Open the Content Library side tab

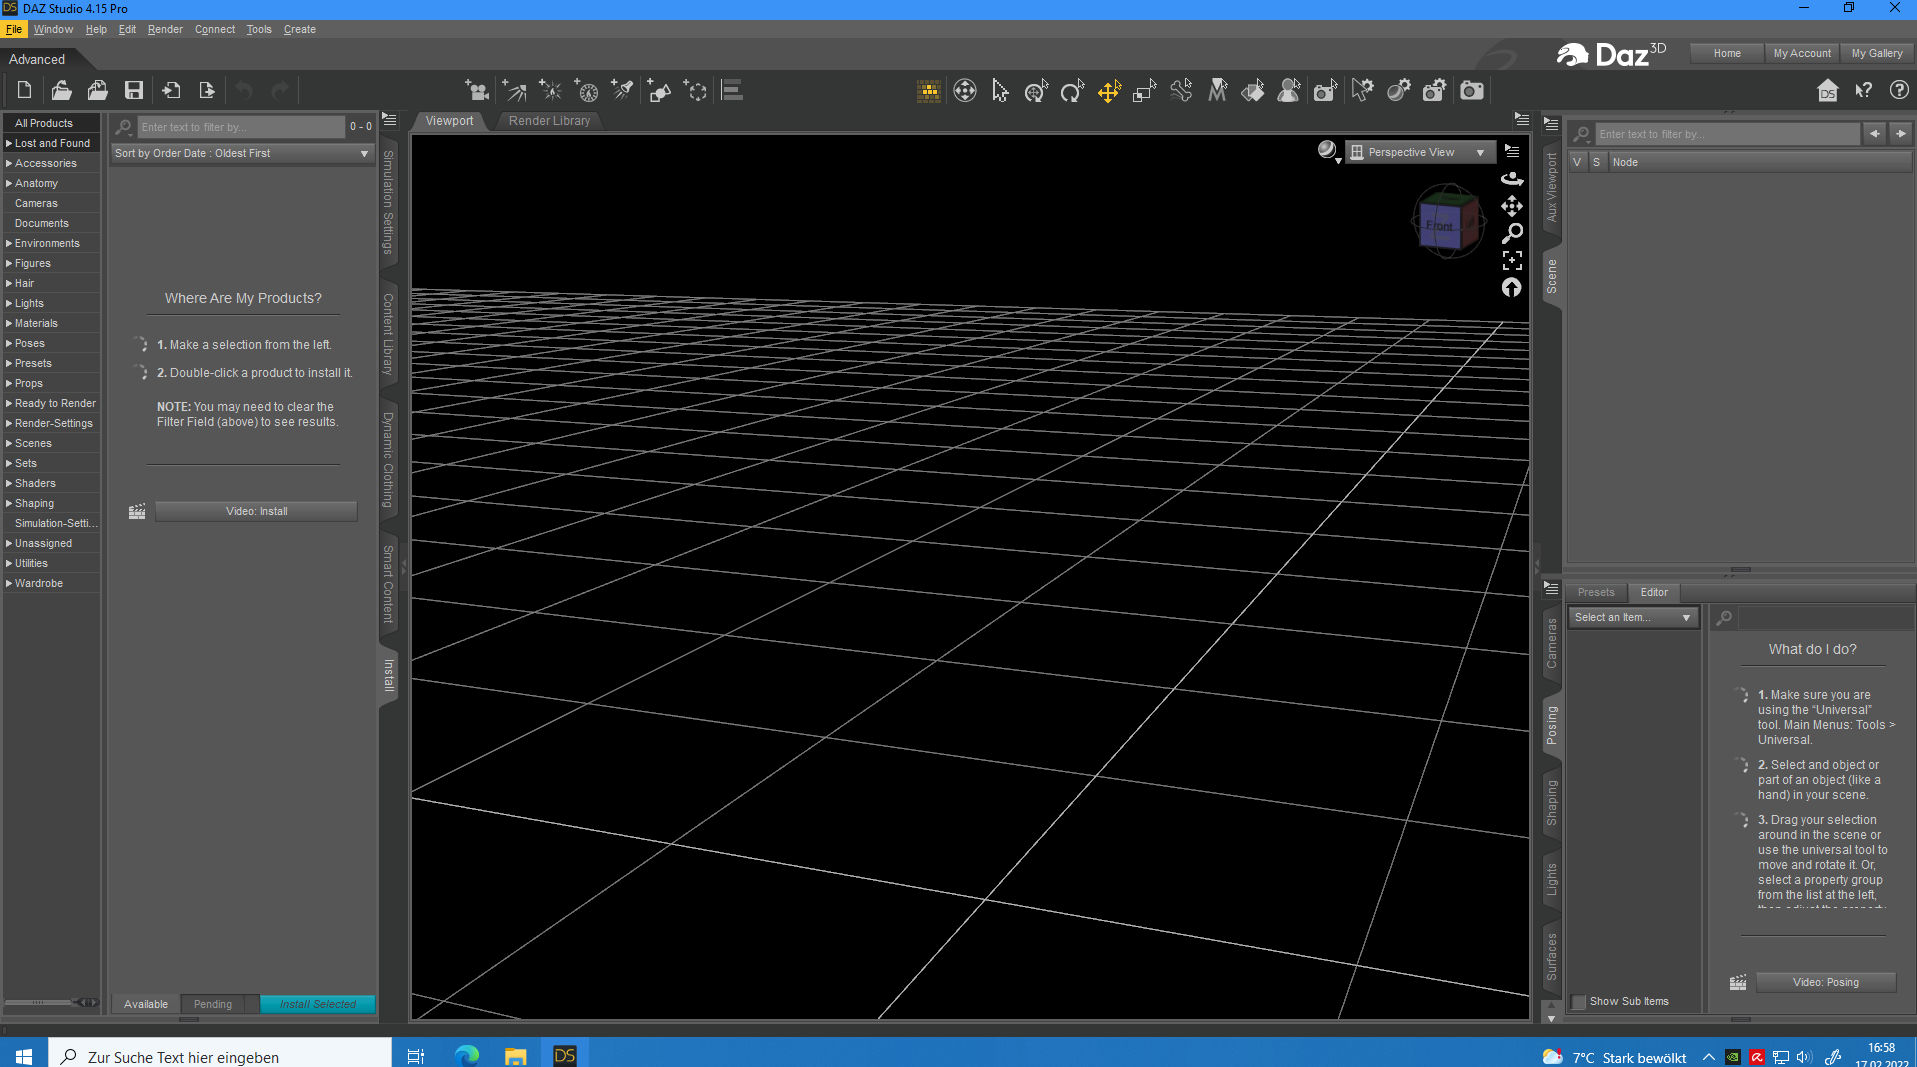coord(389,334)
